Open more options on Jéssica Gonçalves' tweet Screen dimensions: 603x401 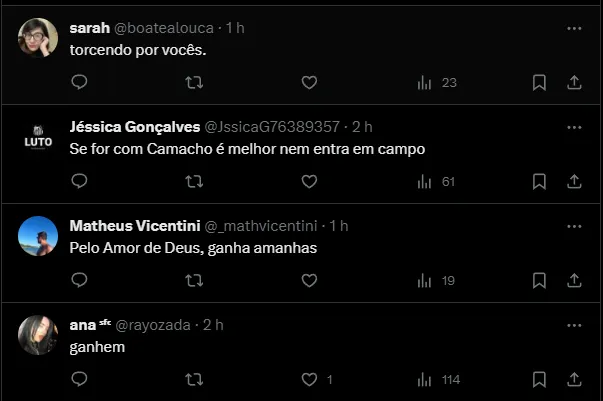coord(574,128)
